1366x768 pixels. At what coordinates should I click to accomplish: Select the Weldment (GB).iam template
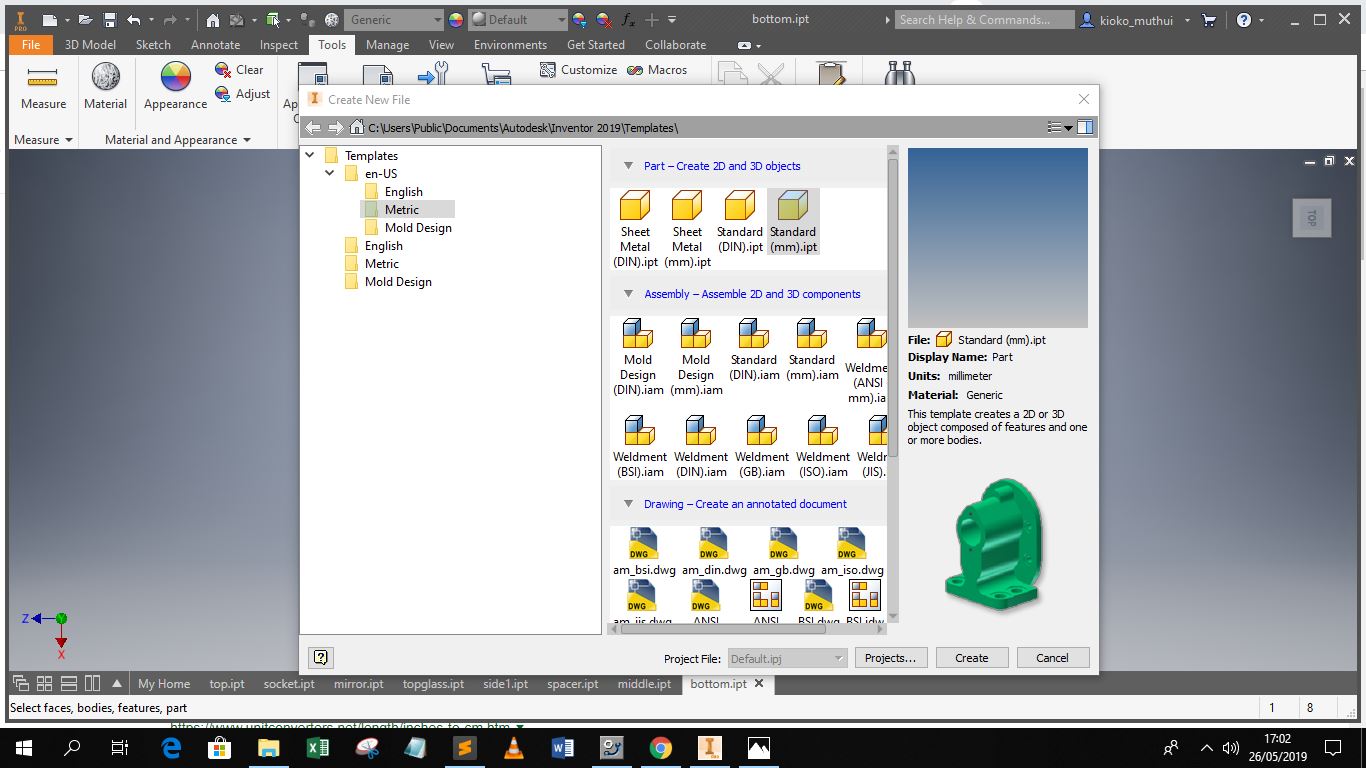[762, 447]
